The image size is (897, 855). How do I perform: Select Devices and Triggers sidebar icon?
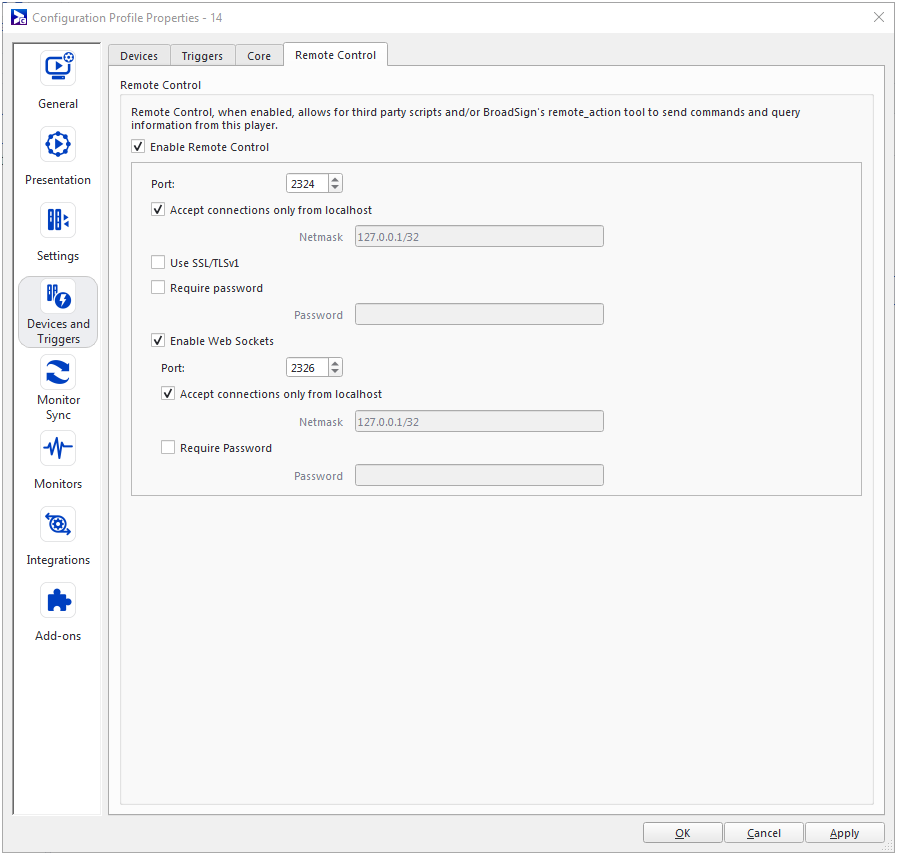point(58,297)
